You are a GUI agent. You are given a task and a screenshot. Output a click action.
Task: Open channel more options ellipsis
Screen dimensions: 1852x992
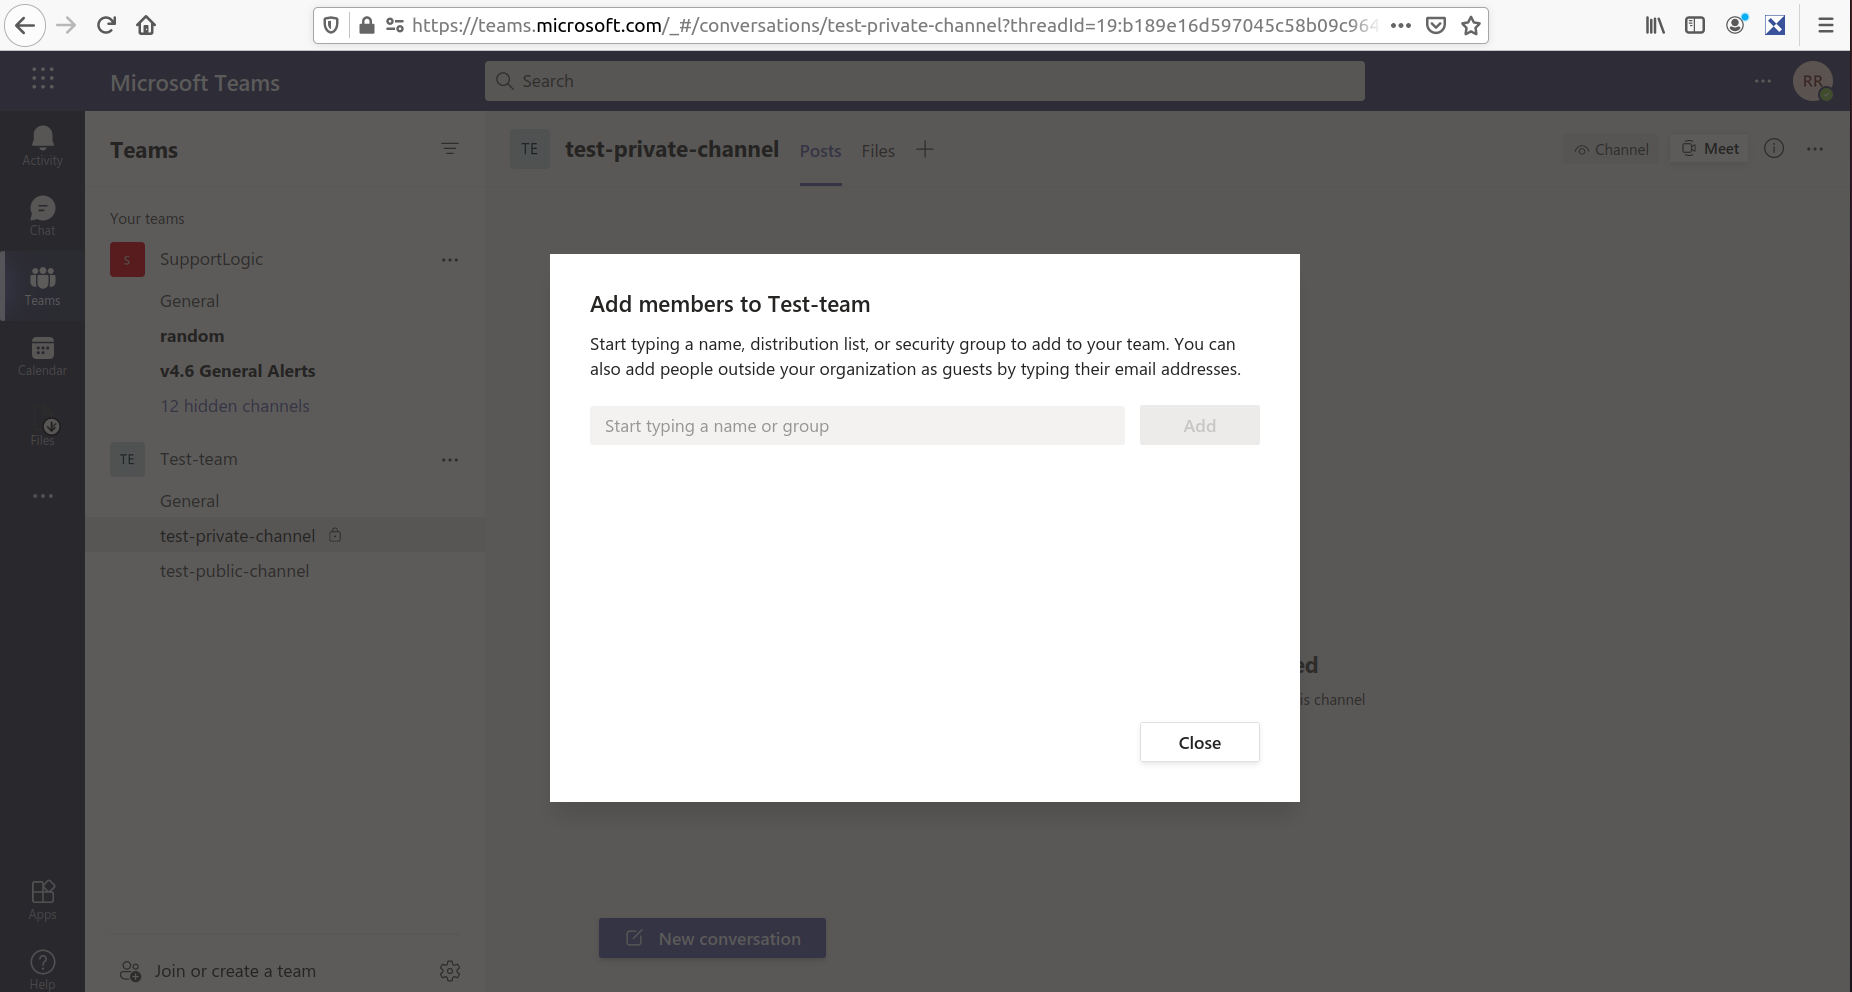click(x=1815, y=149)
